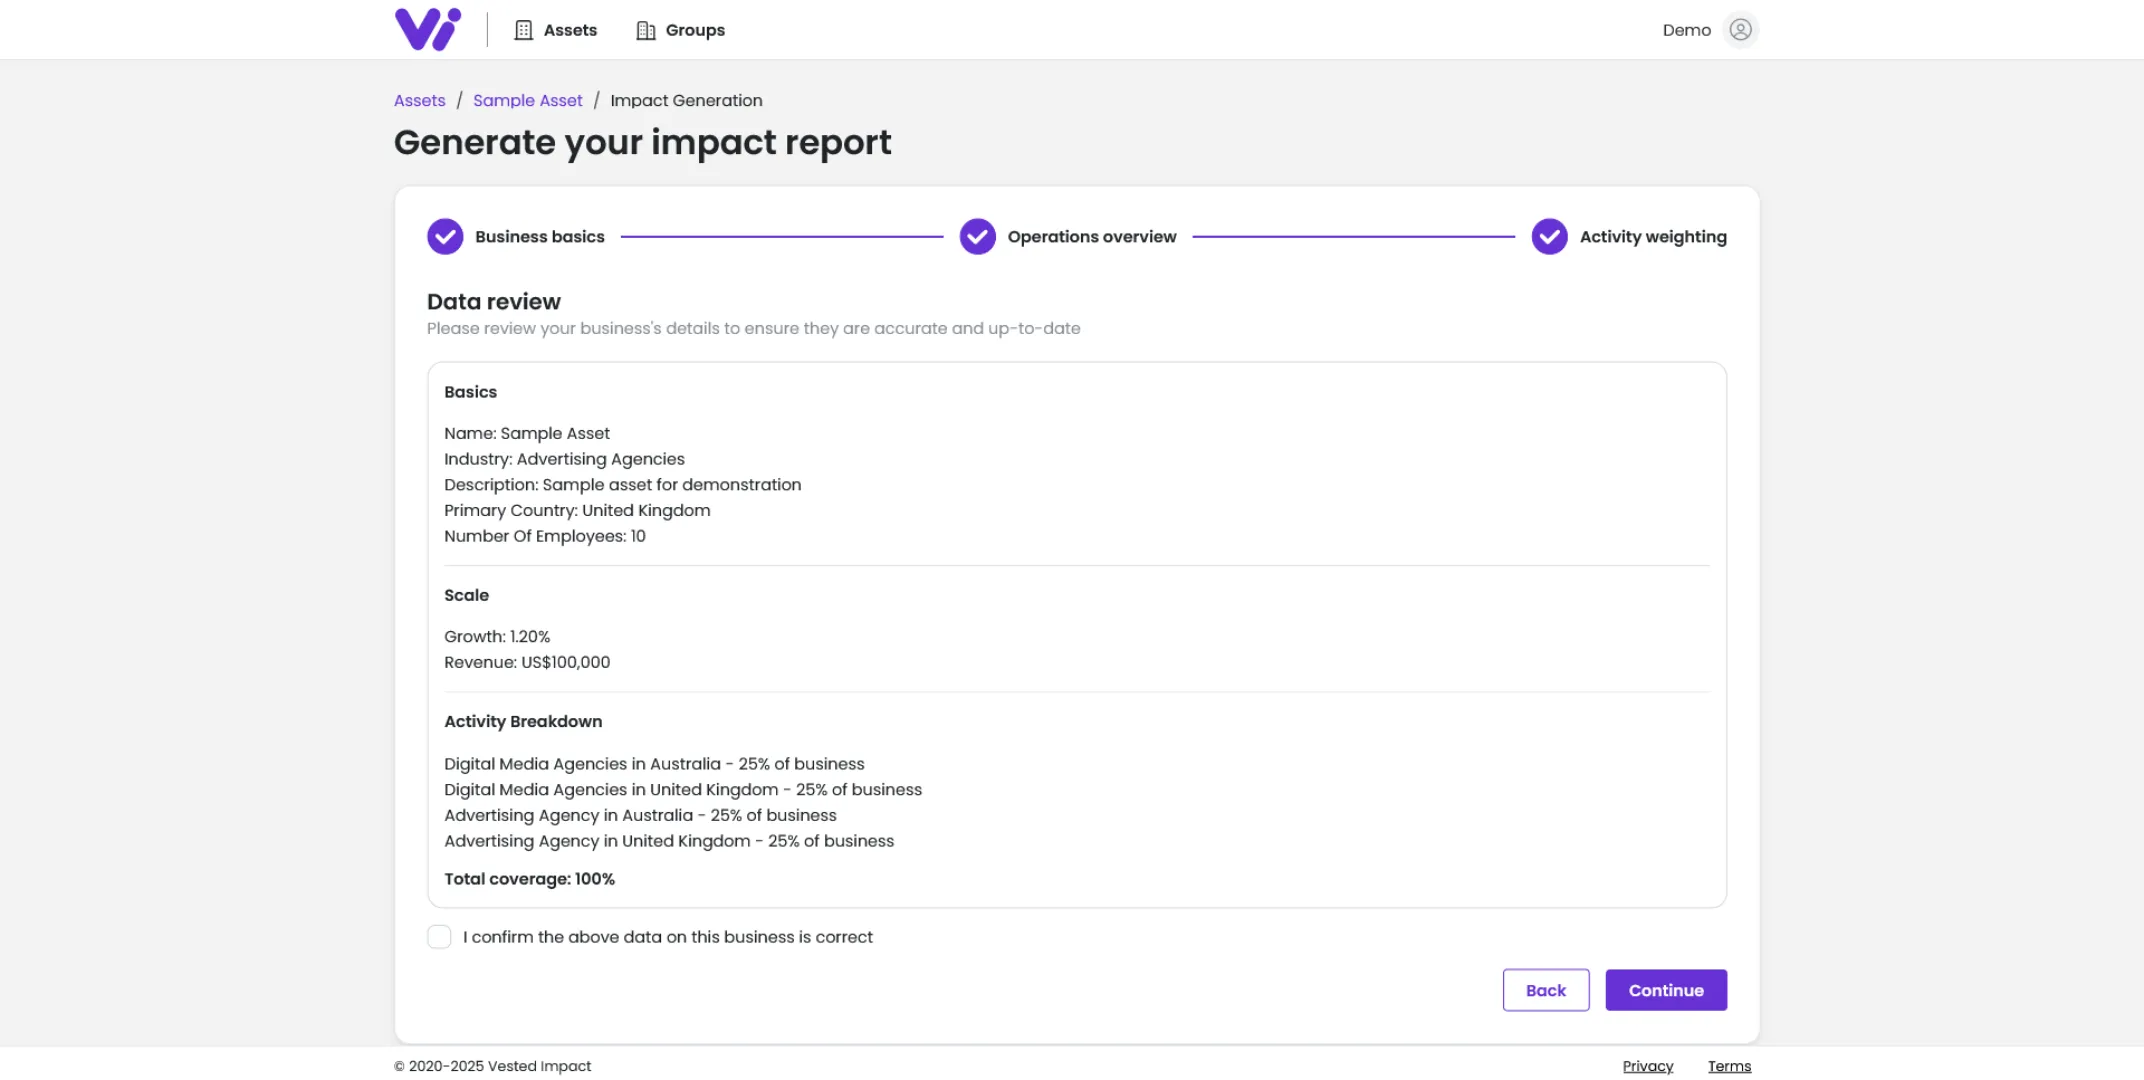
Task: Open the Privacy page
Action: click(1648, 1066)
